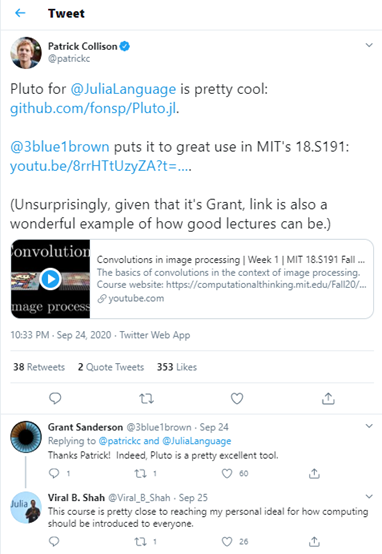This screenshot has width=382, height=554.
Task: Open Patrick Collison's profile picture
Action: [x=26, y=53]
